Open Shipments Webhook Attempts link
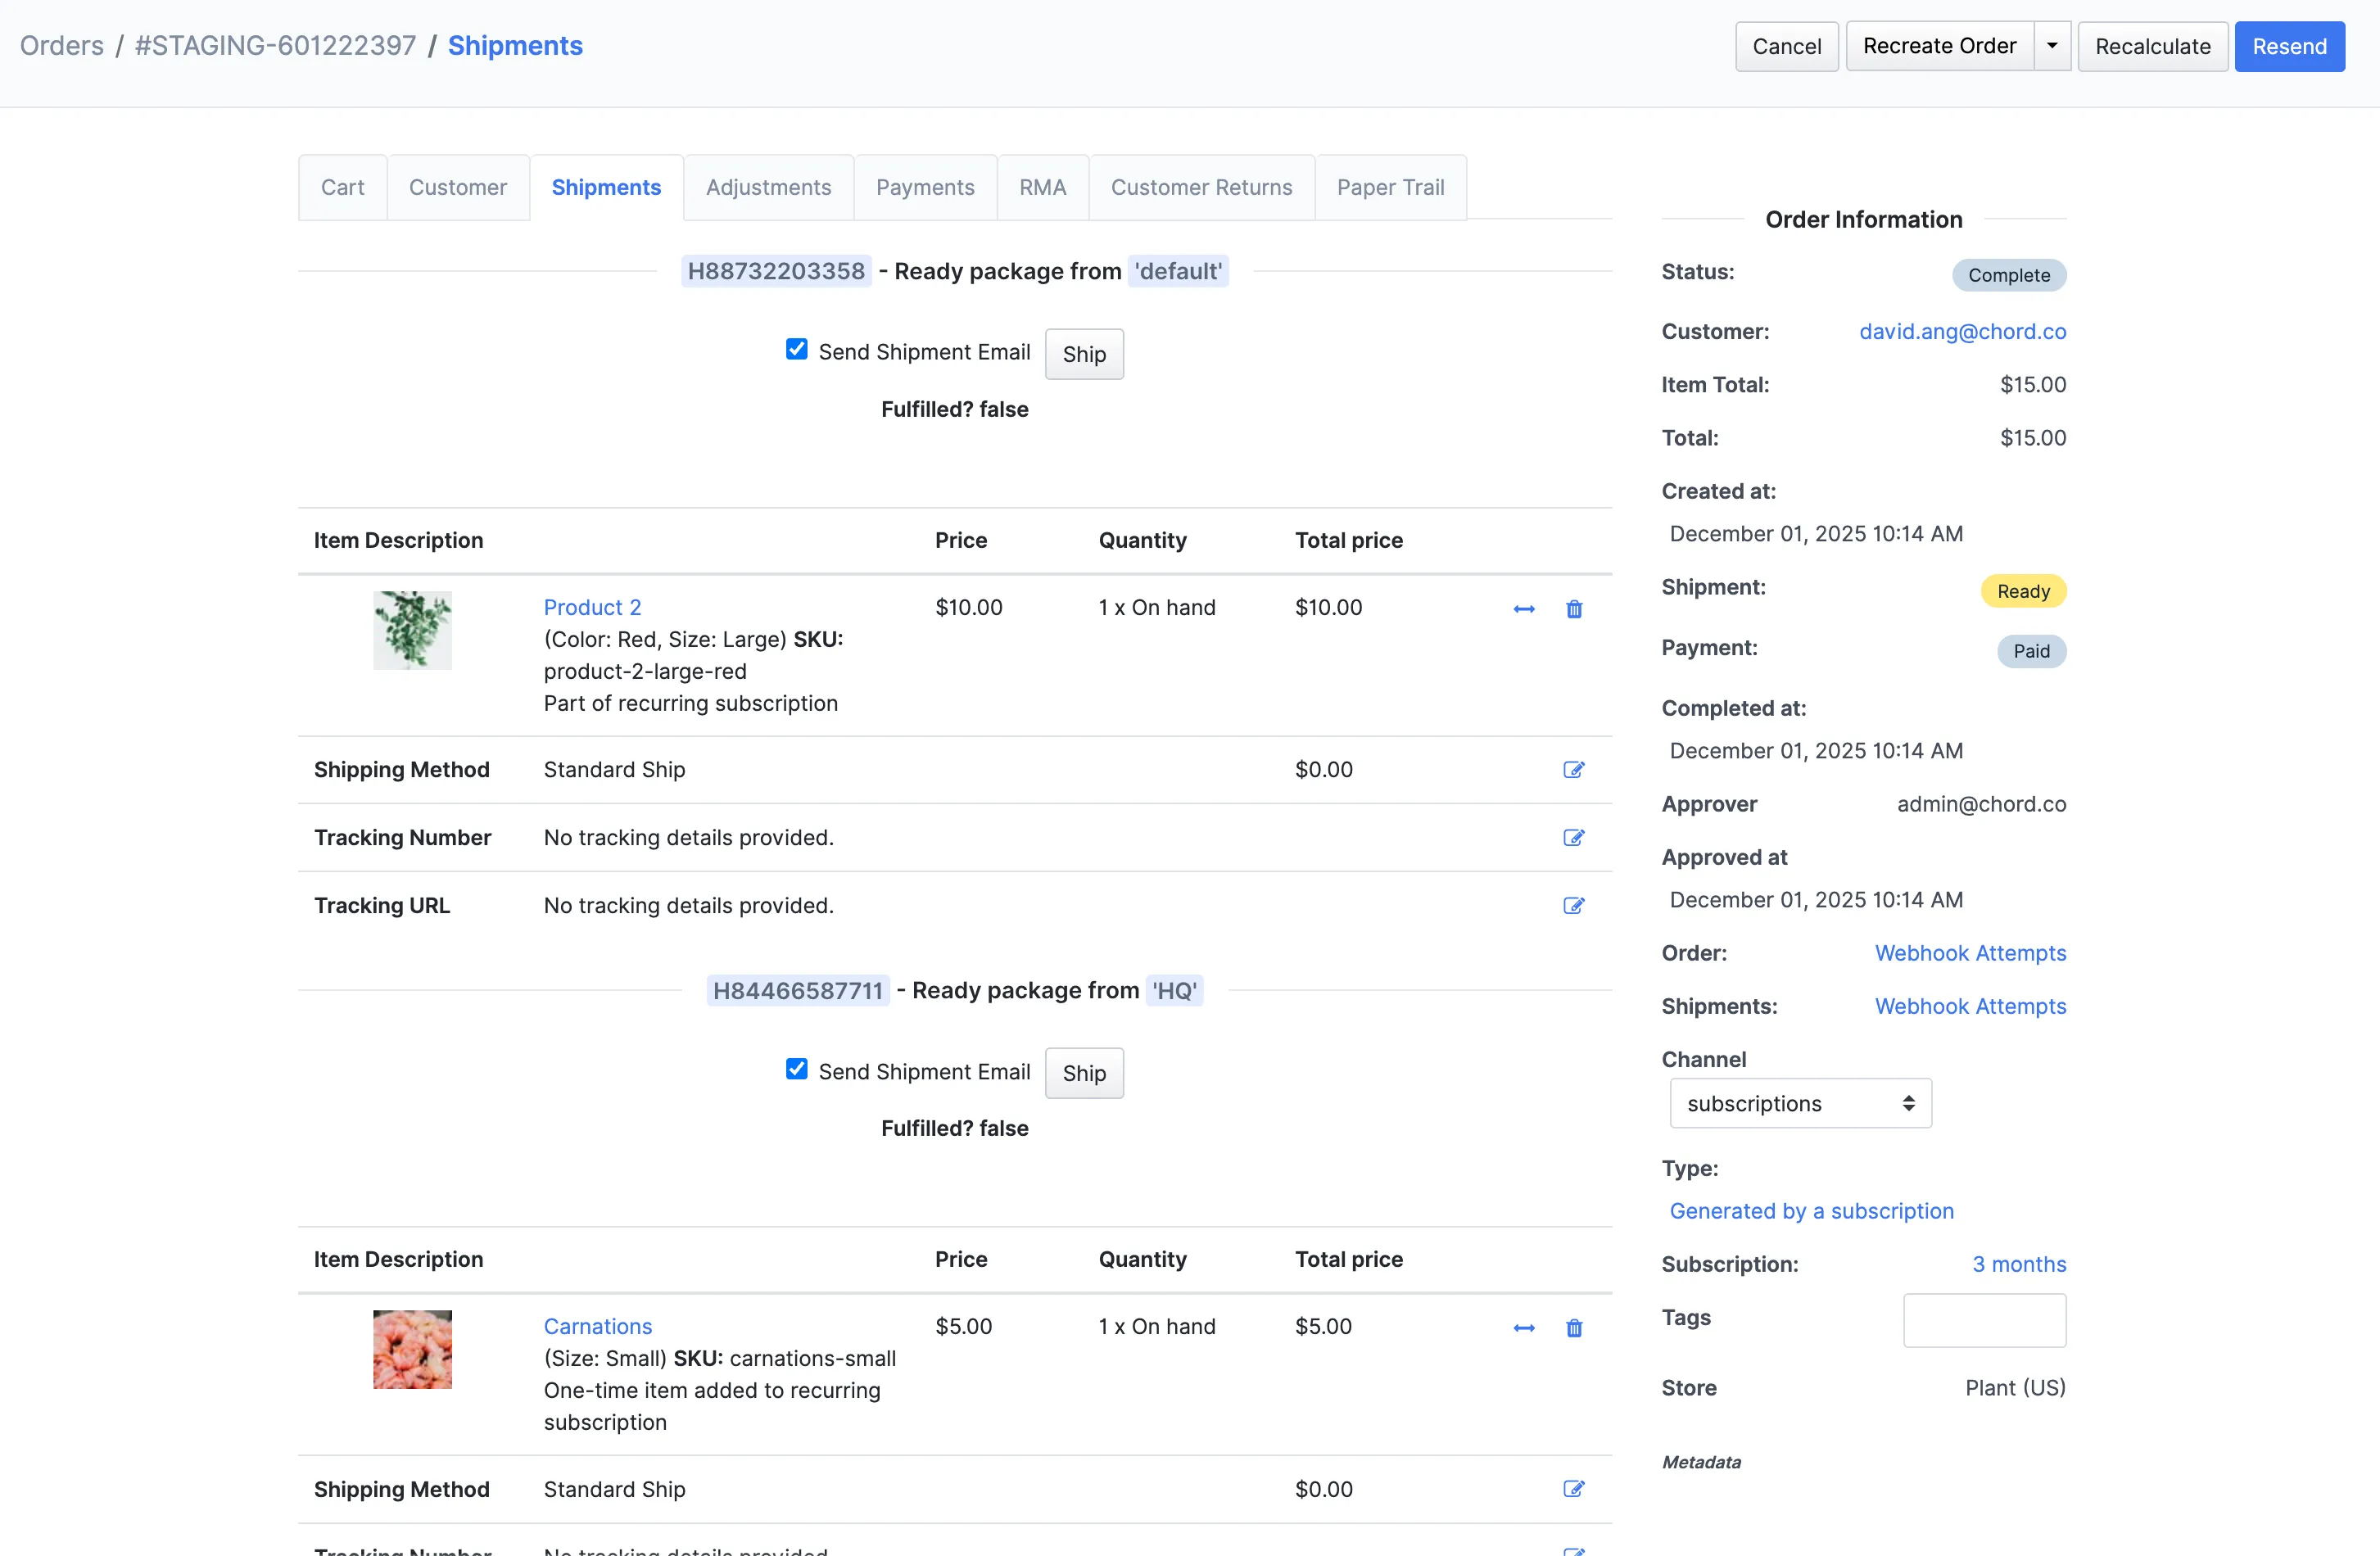This screenshot has height=1556, width=2380. click(x=1970, y=1006)
